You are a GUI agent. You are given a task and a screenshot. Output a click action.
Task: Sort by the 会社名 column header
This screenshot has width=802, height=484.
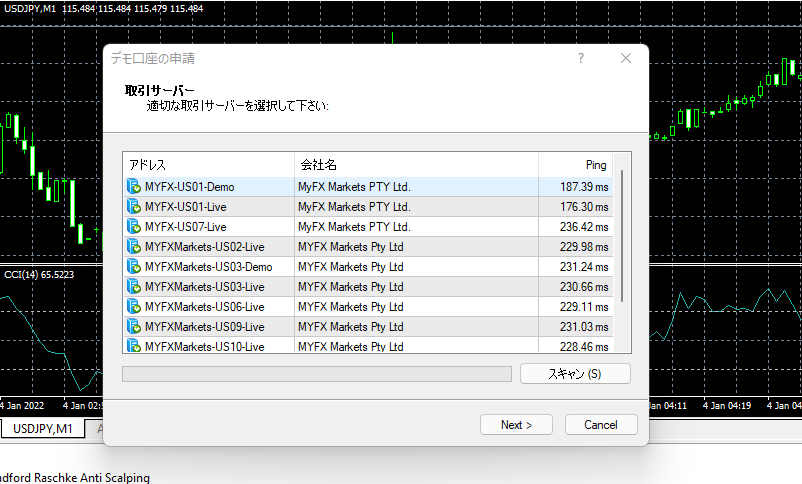point(416,165)
